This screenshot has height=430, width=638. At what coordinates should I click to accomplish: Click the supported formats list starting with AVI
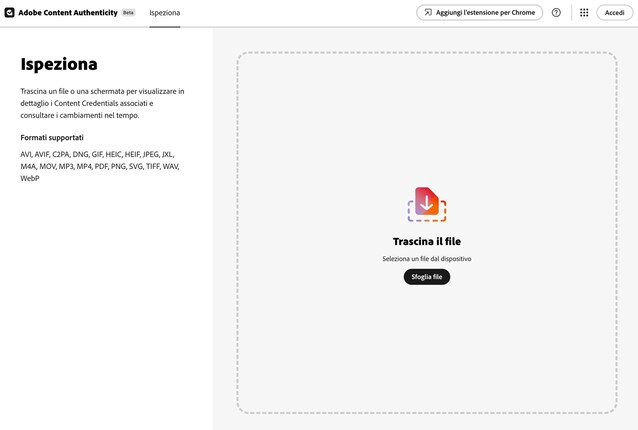100,166
